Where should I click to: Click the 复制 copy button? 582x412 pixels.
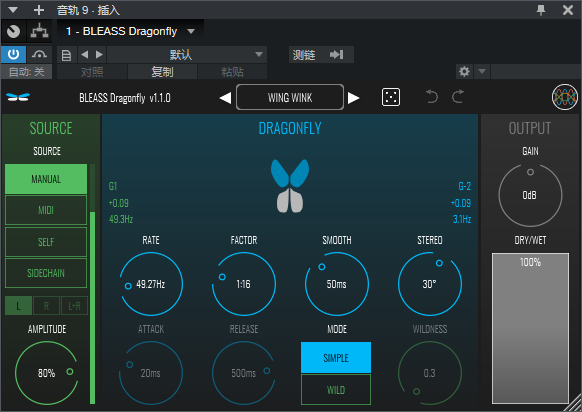click(162, 72)
